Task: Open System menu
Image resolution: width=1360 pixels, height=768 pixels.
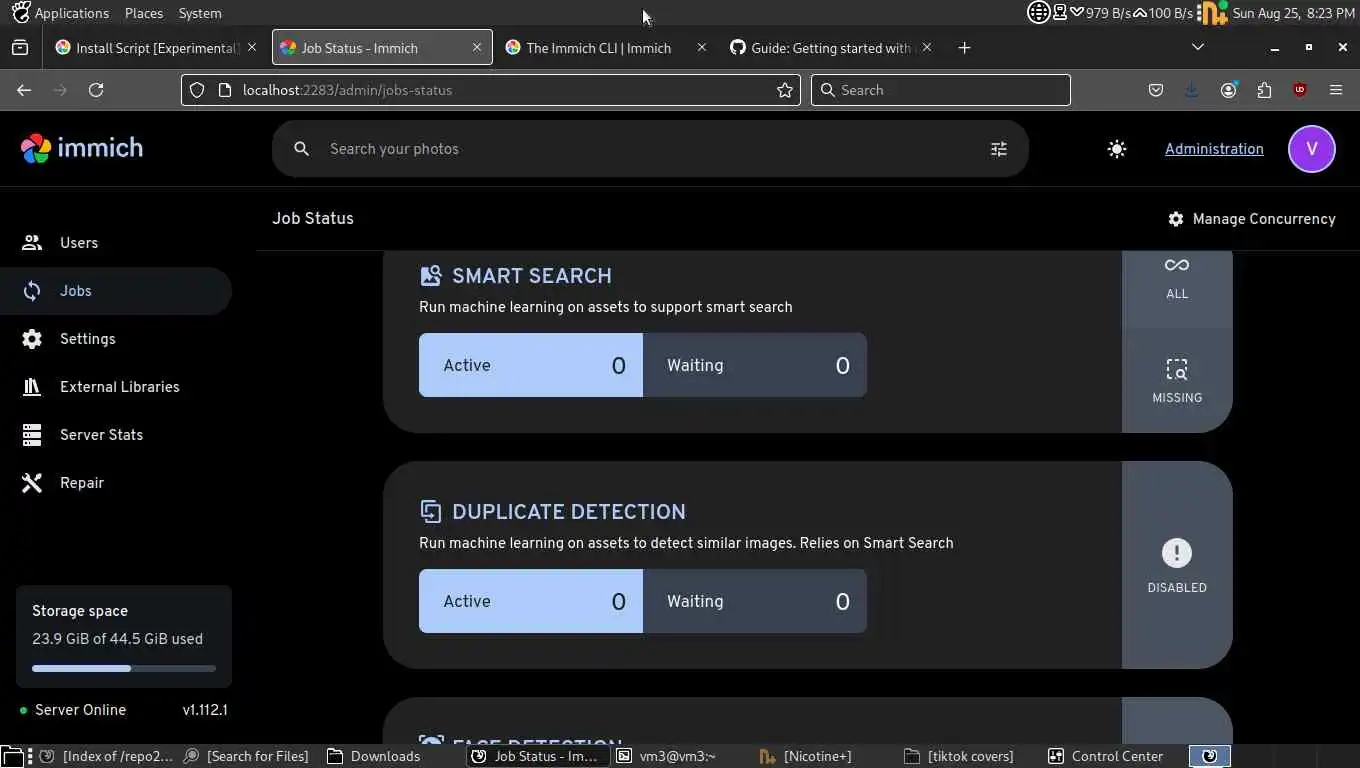Action: point(200,13)
